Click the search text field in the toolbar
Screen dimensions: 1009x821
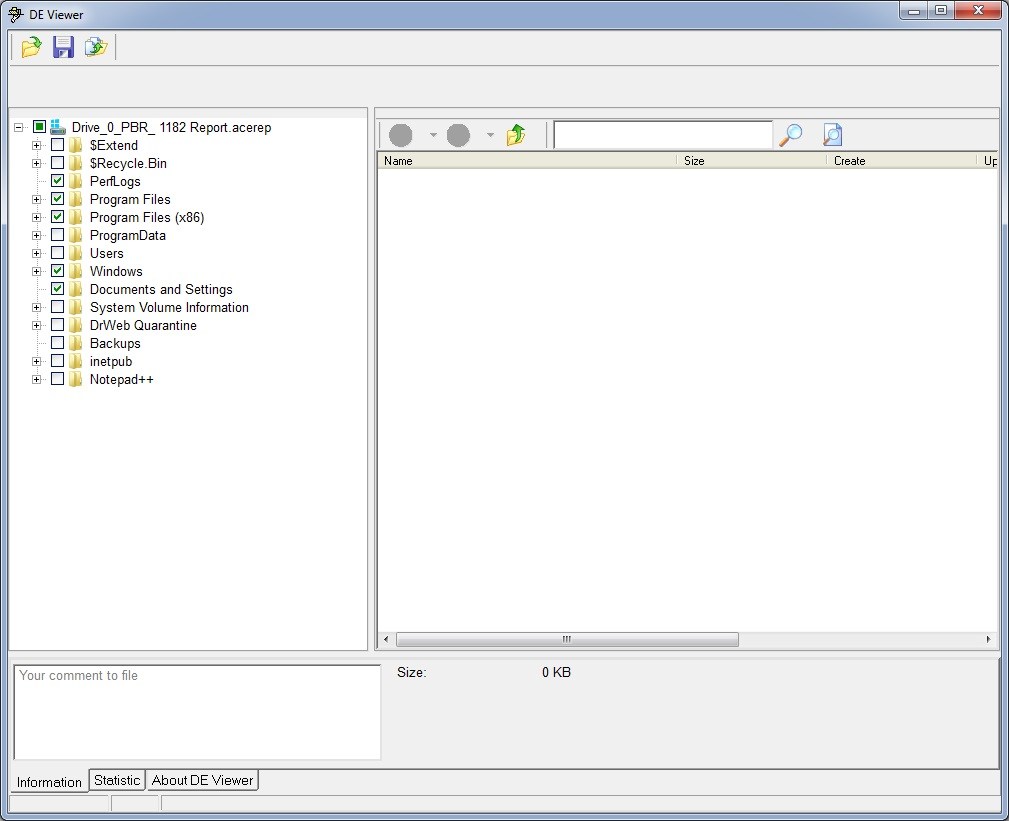pyautogui.click(x=662, y=135)
